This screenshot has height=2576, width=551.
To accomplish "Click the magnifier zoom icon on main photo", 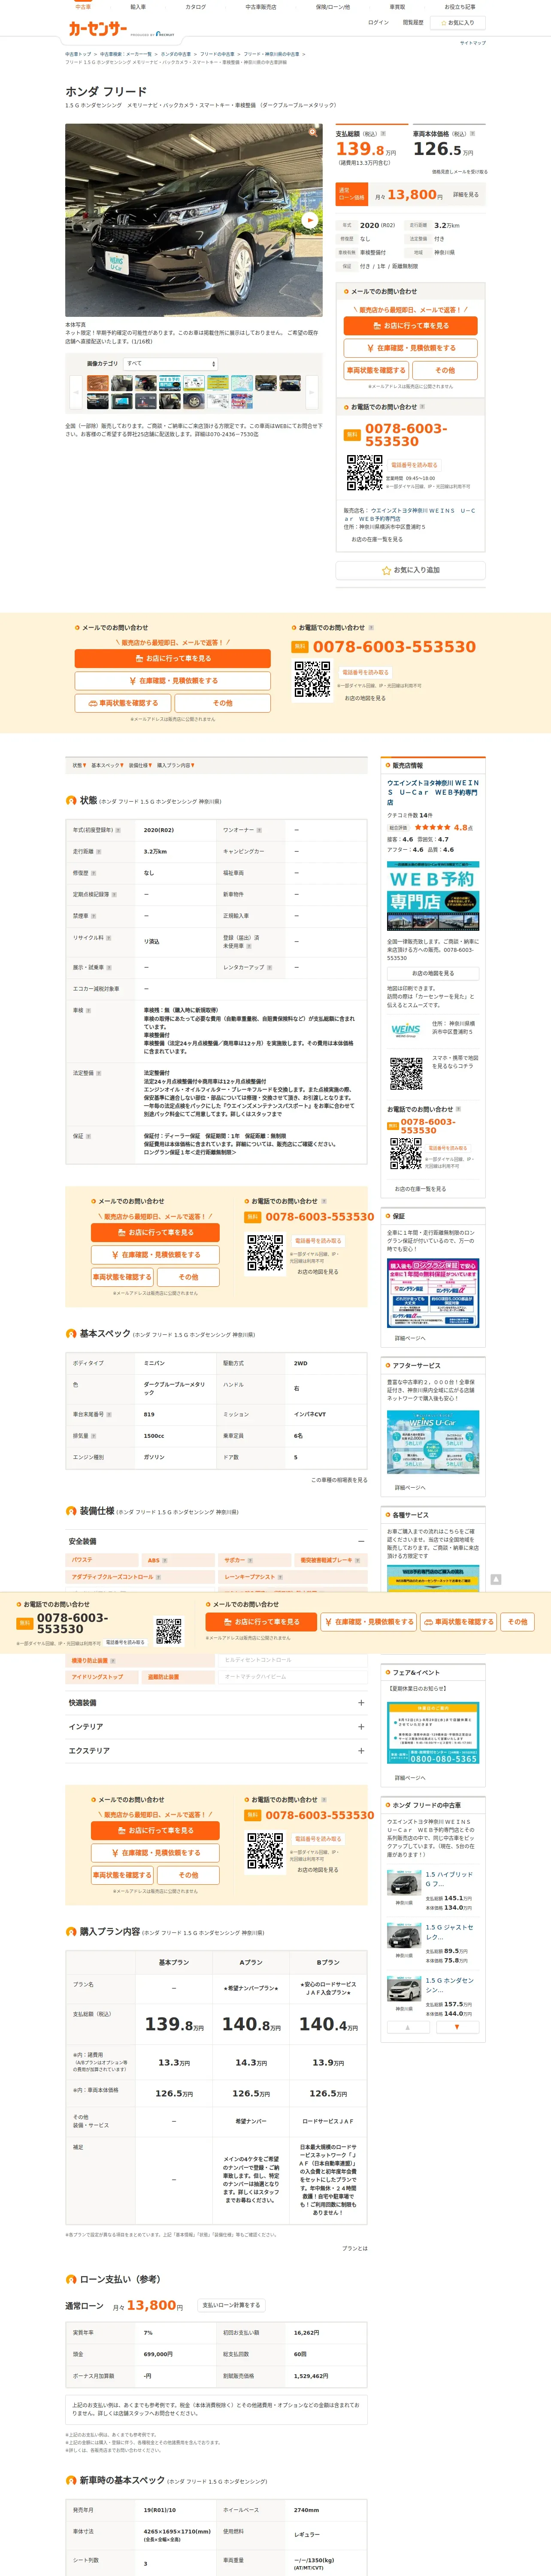I will pos(313,132).
